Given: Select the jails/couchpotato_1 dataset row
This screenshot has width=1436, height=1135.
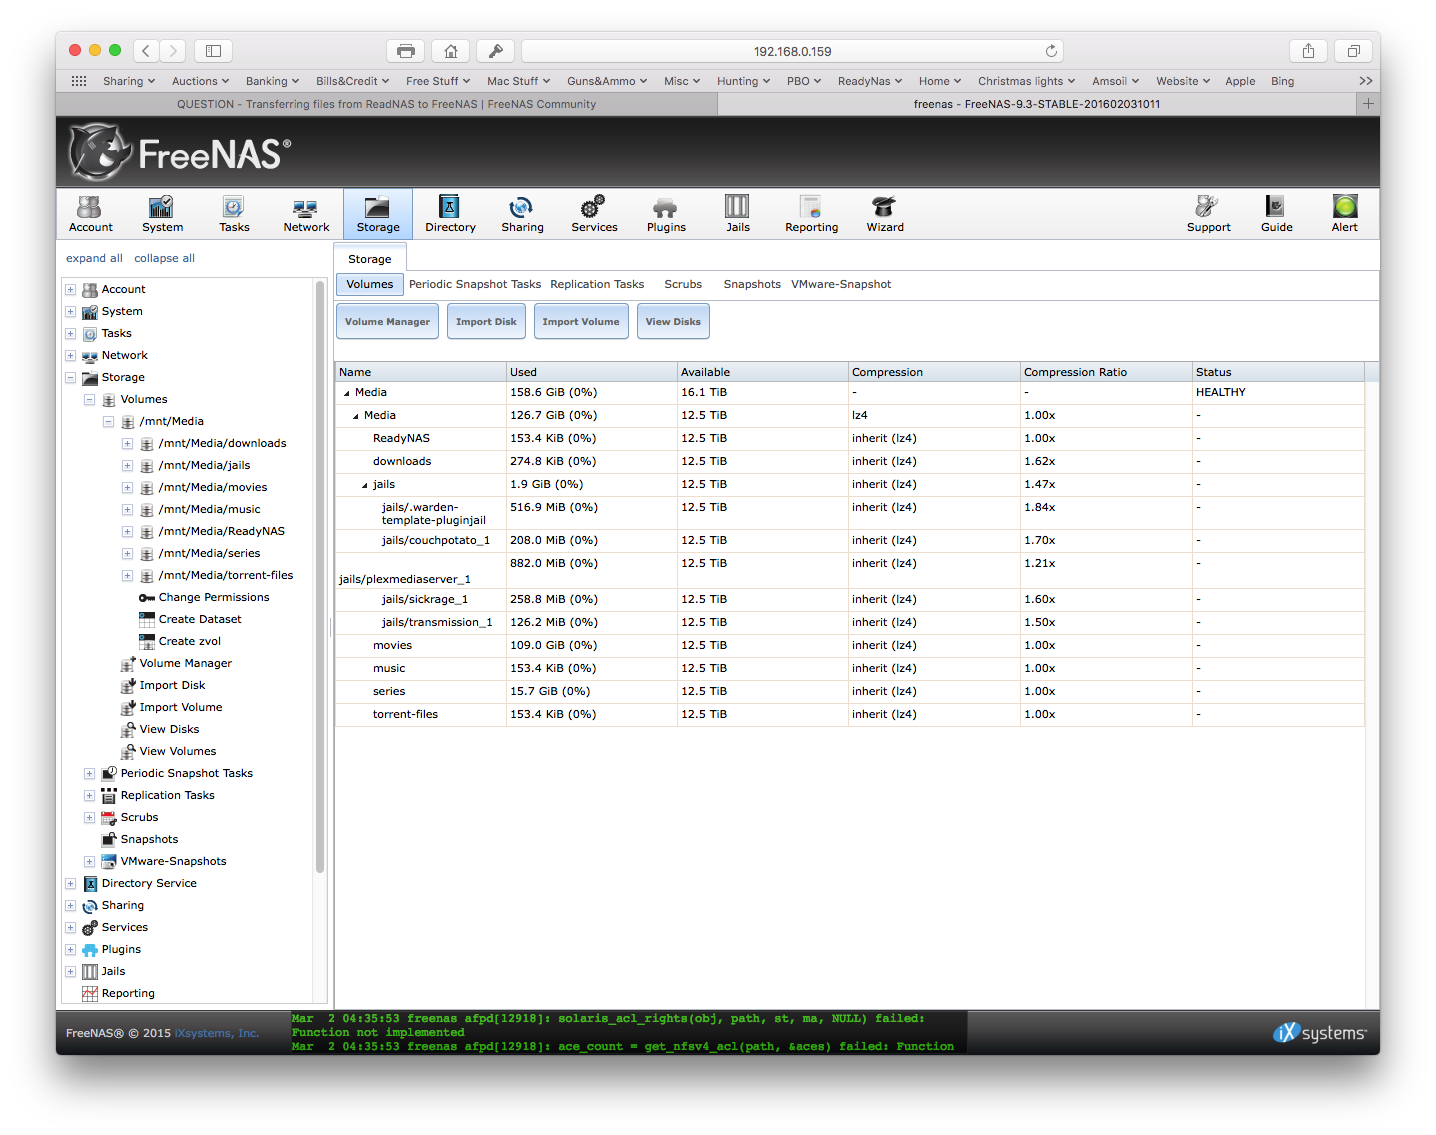Looking at the screenshot, I should tap(850, 541).
